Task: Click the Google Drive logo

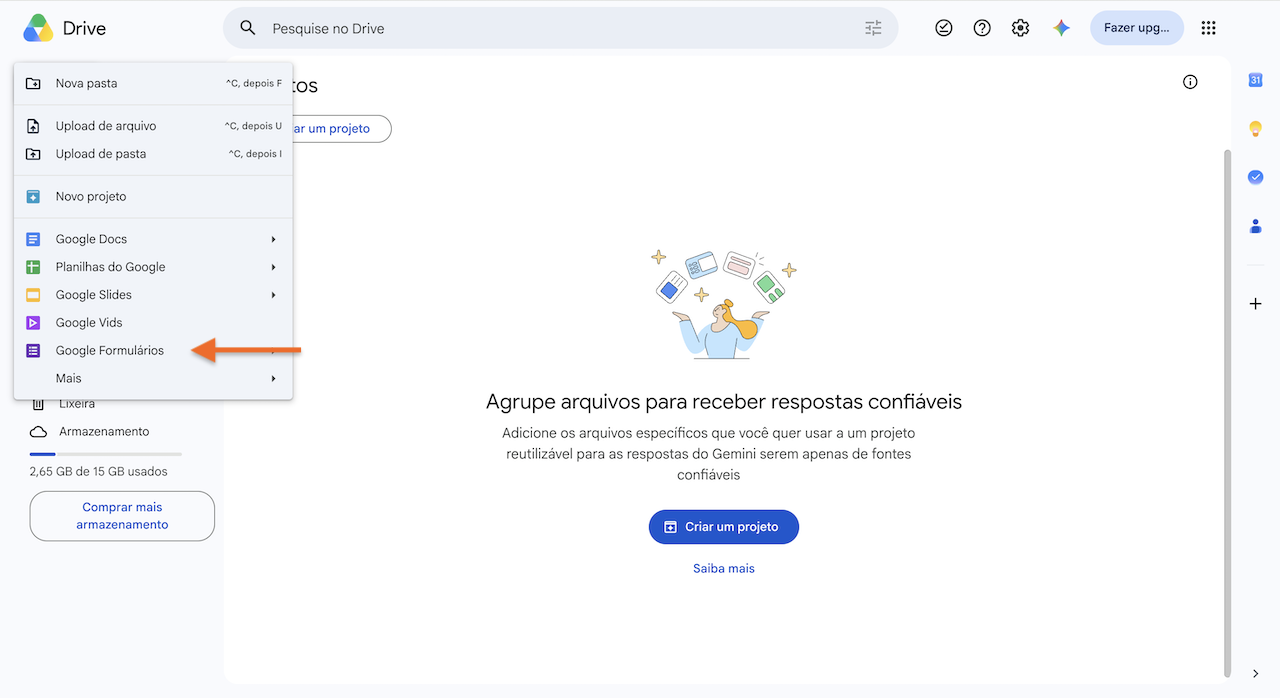Action: pos(38,28)
